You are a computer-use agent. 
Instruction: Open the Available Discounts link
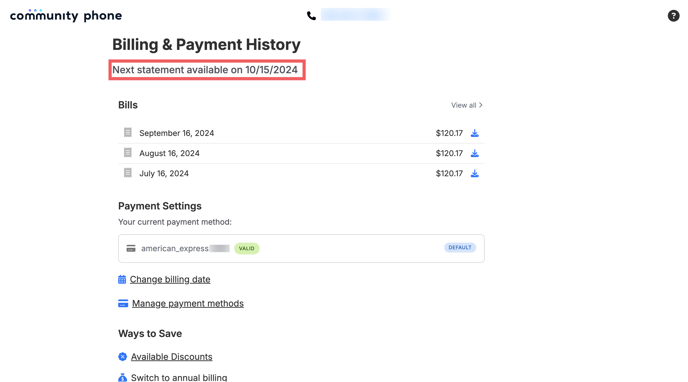(x=172, y=357)
